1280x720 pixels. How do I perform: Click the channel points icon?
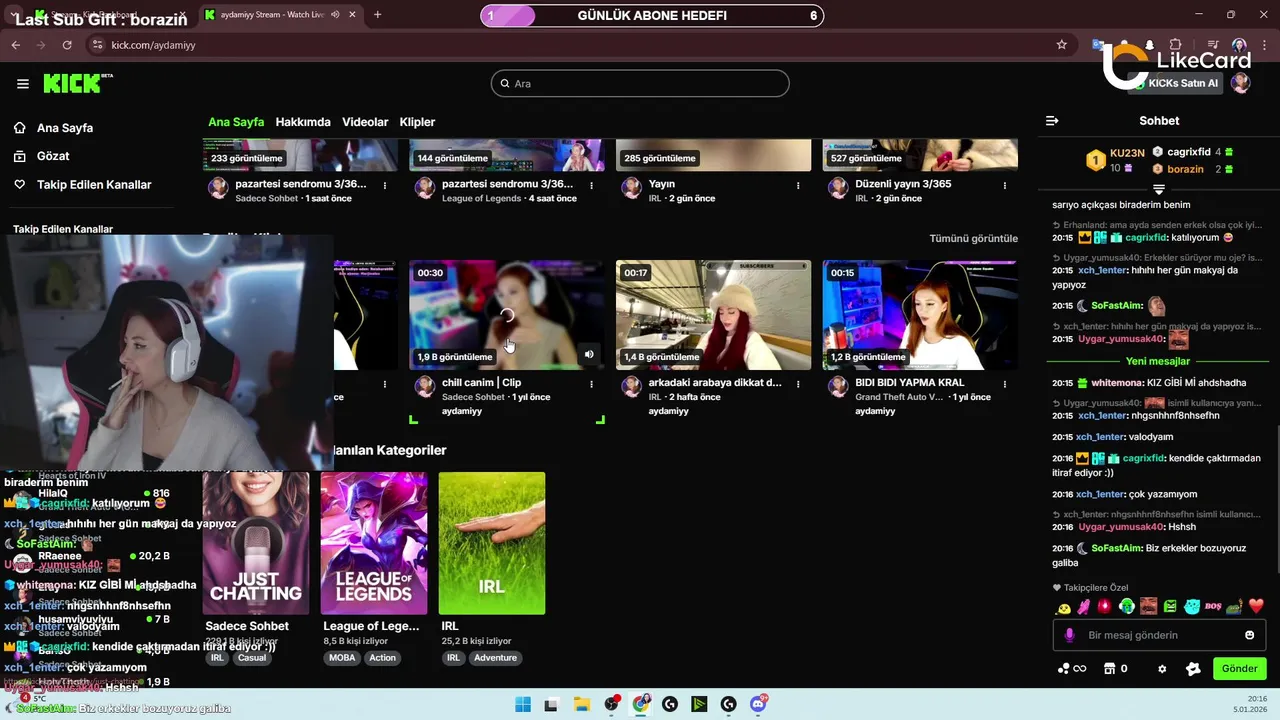[x=1063, y=669]
